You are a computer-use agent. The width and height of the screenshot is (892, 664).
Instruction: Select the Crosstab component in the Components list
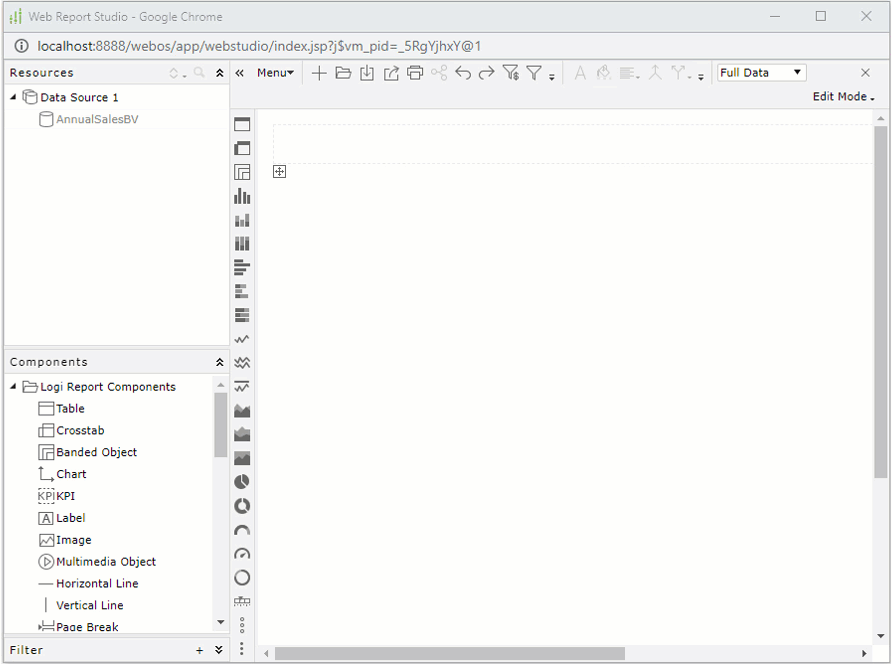(79, 430)
